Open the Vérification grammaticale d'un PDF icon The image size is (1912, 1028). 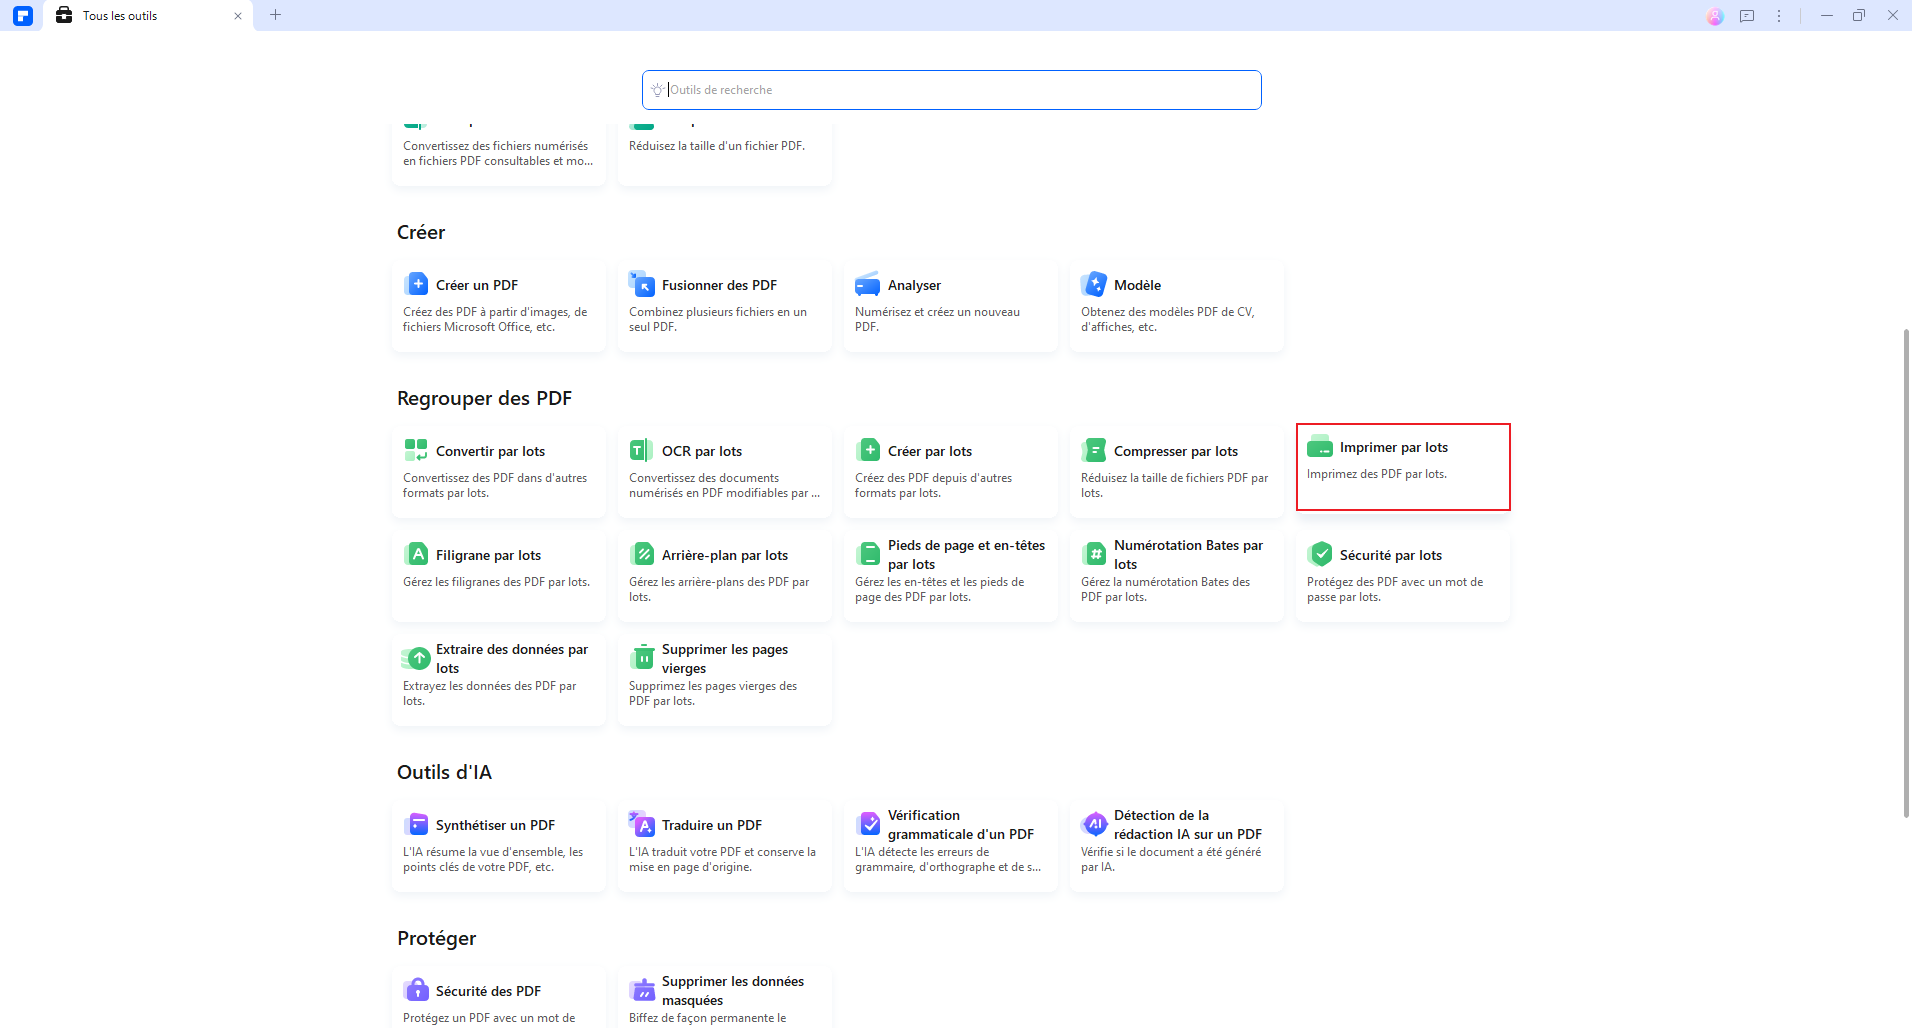click(x=868, y=824)
